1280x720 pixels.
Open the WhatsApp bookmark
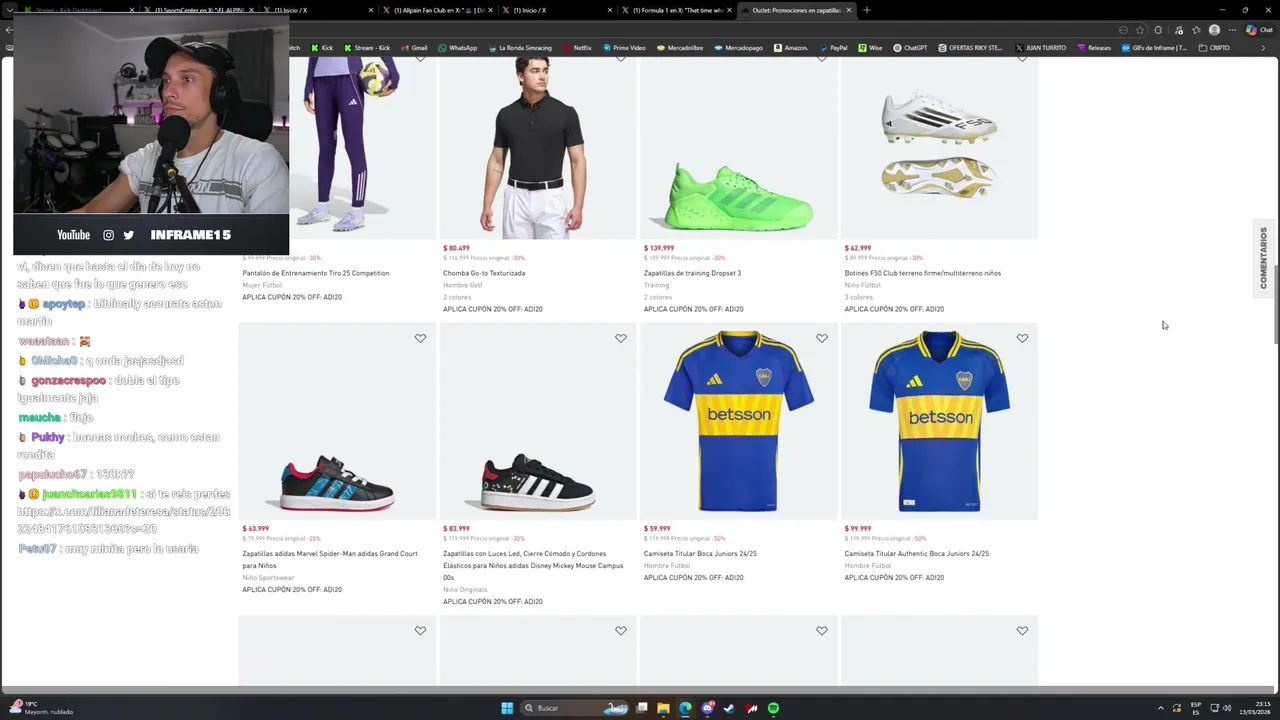[x=458, y=48]
